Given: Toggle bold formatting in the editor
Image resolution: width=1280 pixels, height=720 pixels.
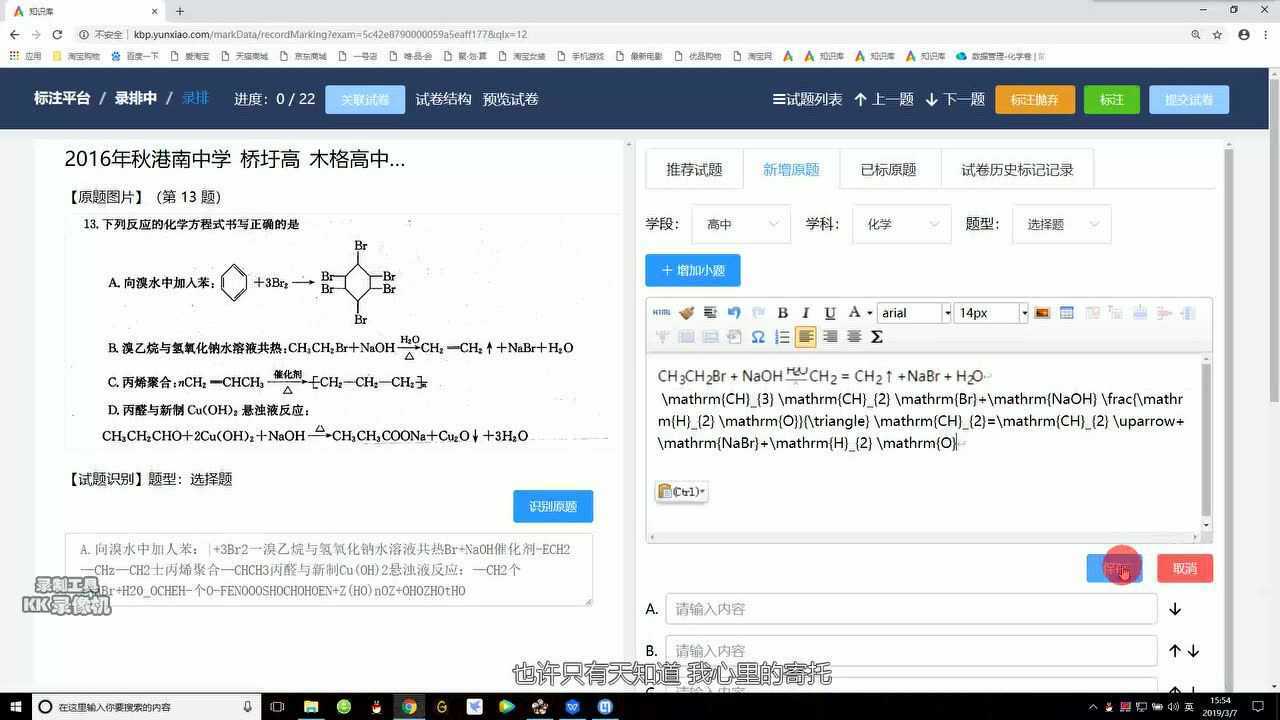Looking at the screenshot, I should point(783,312).
